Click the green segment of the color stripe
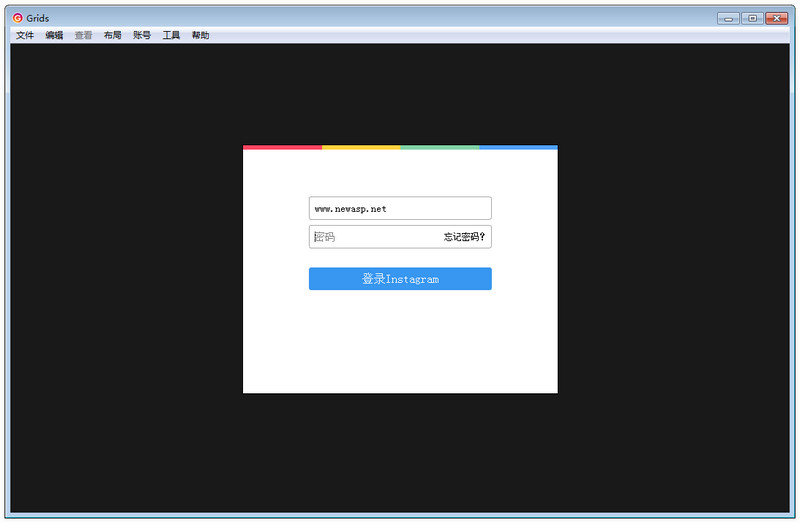800x523 pixels. coord(440,147)
